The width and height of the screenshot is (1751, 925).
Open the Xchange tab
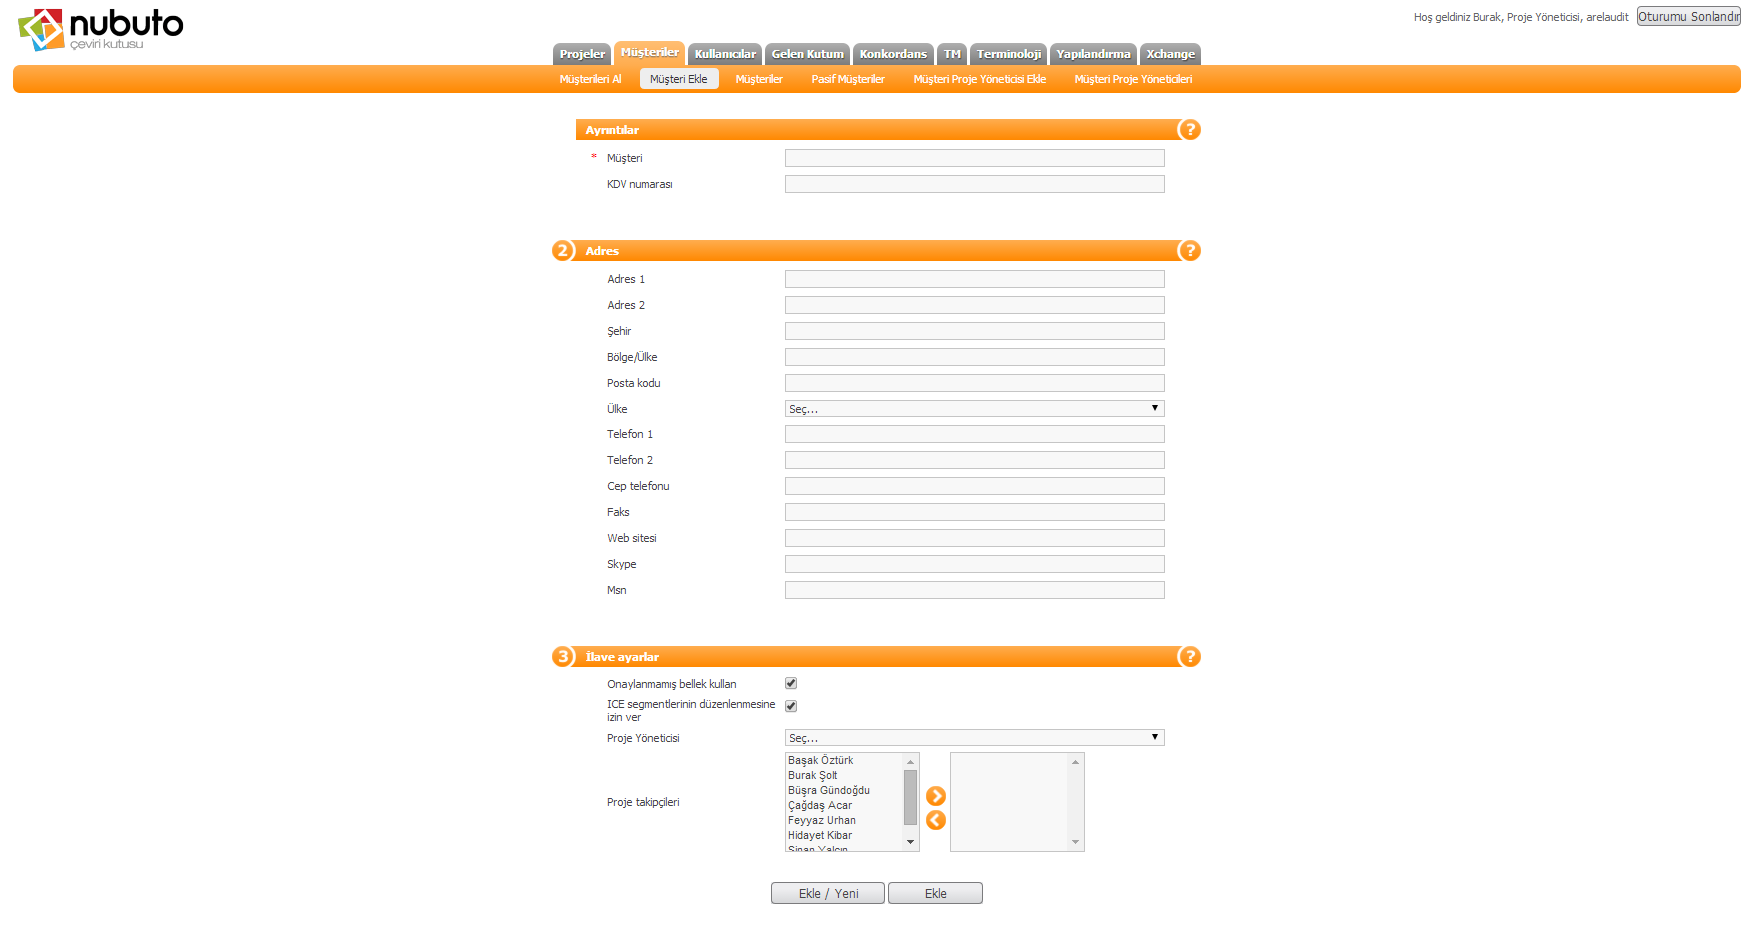tap(1170, 54)
